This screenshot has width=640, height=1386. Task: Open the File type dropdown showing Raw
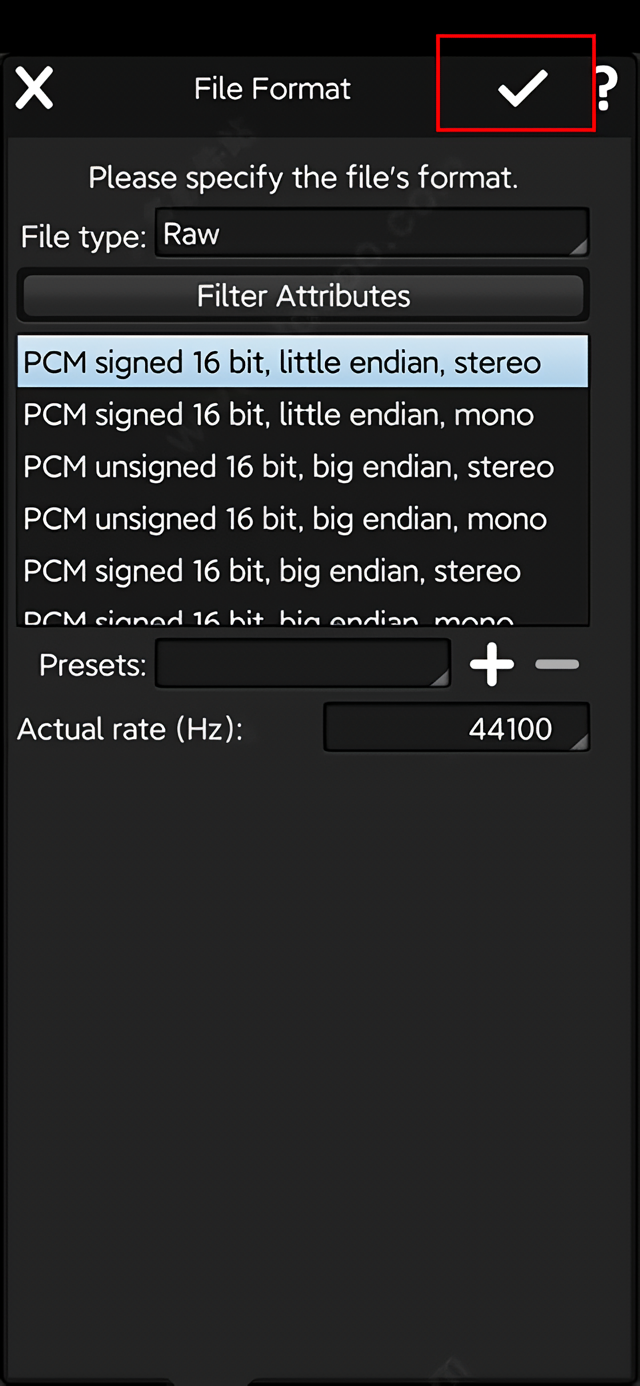click(371, 234)
